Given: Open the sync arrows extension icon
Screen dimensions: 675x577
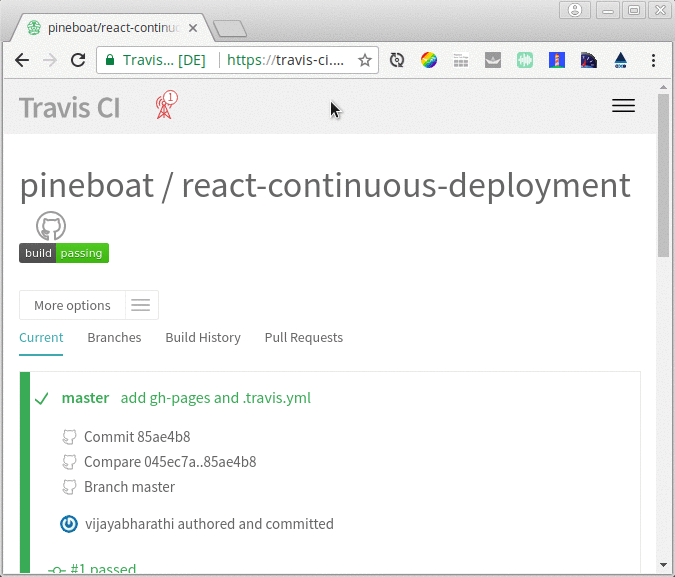Looking at the screenshot, I should coord(396,60).
